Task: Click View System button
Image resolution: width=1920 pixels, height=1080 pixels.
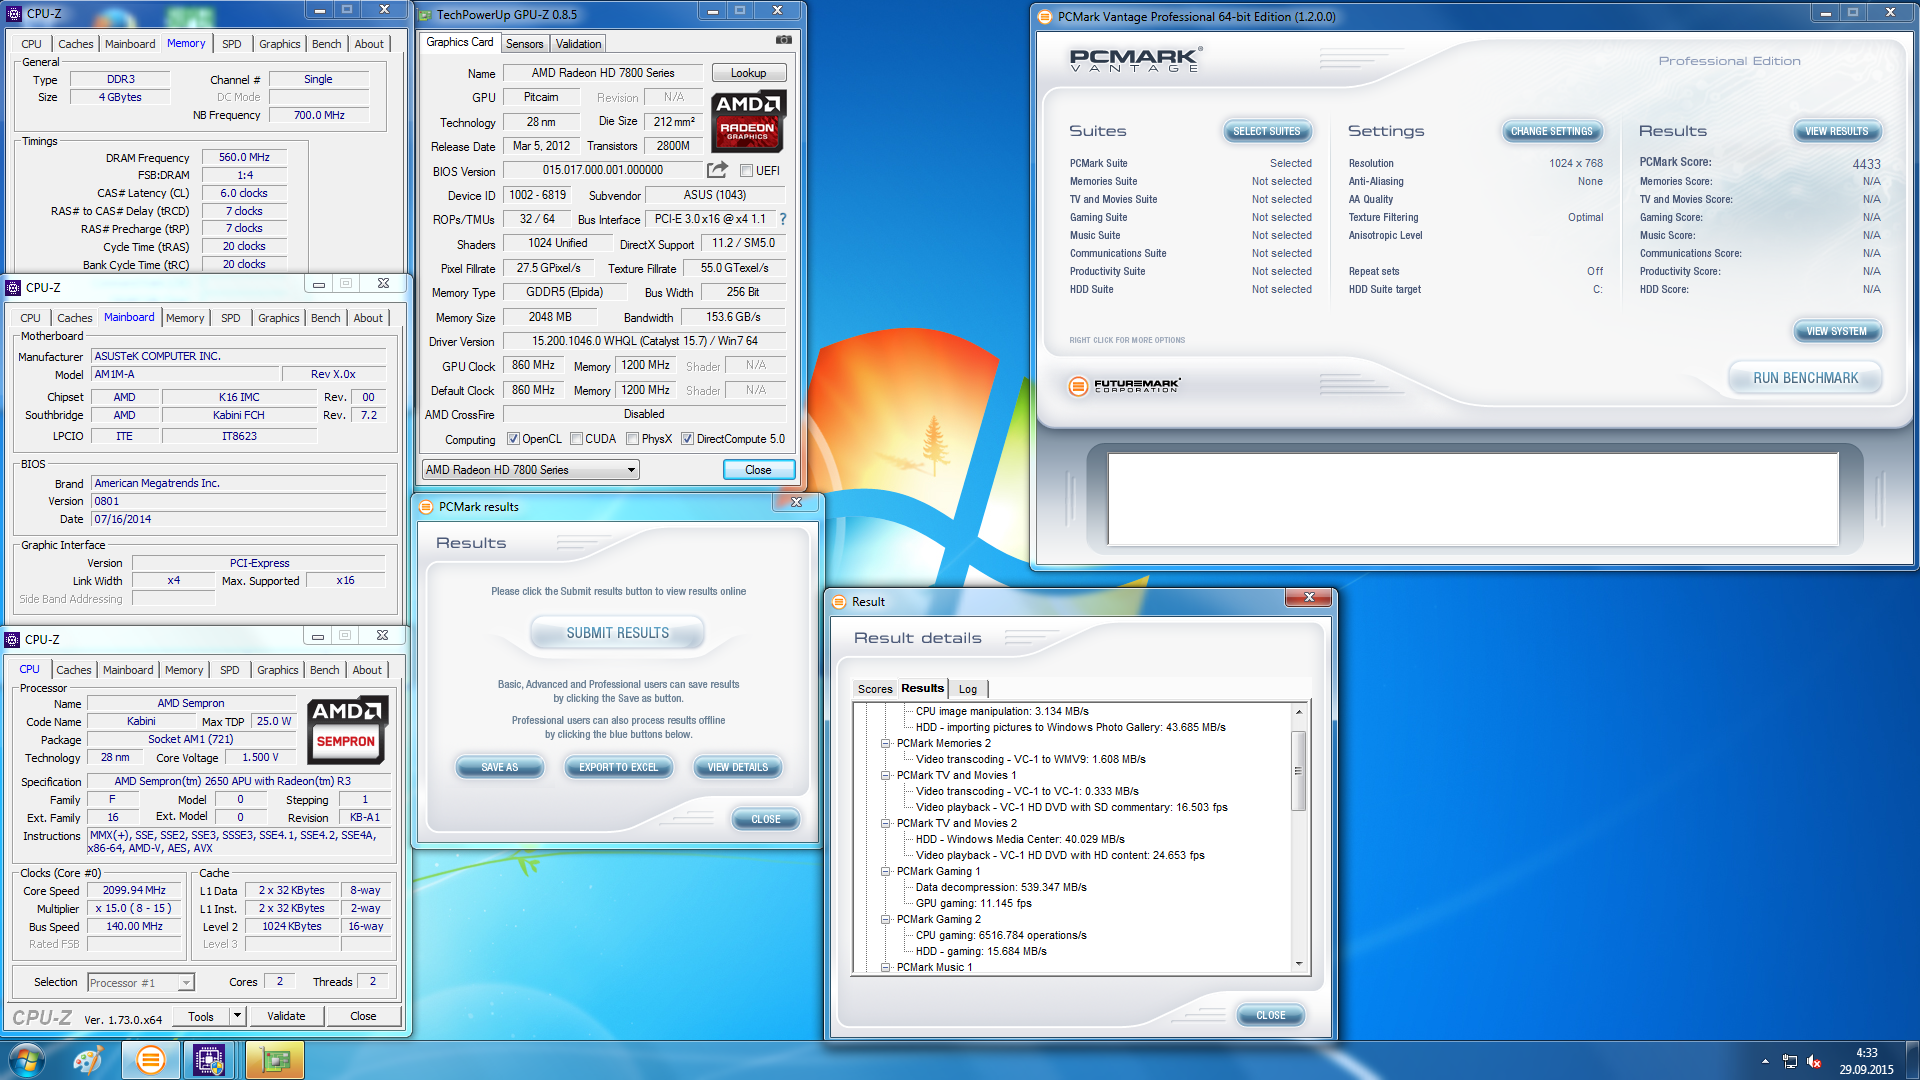Action: [1836, 331]
